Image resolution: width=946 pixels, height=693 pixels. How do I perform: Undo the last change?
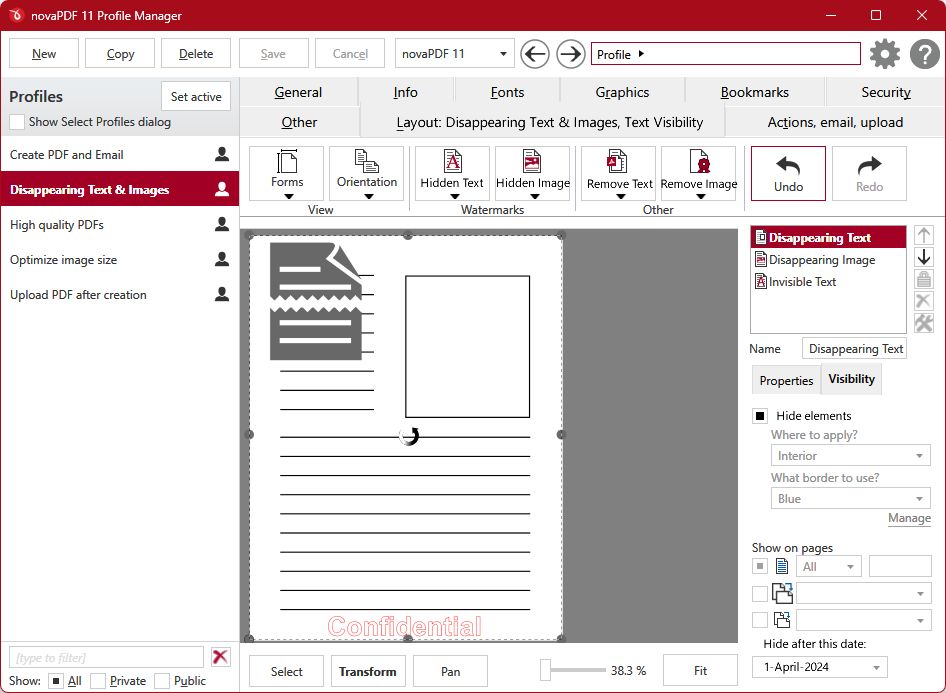(789, 173)
